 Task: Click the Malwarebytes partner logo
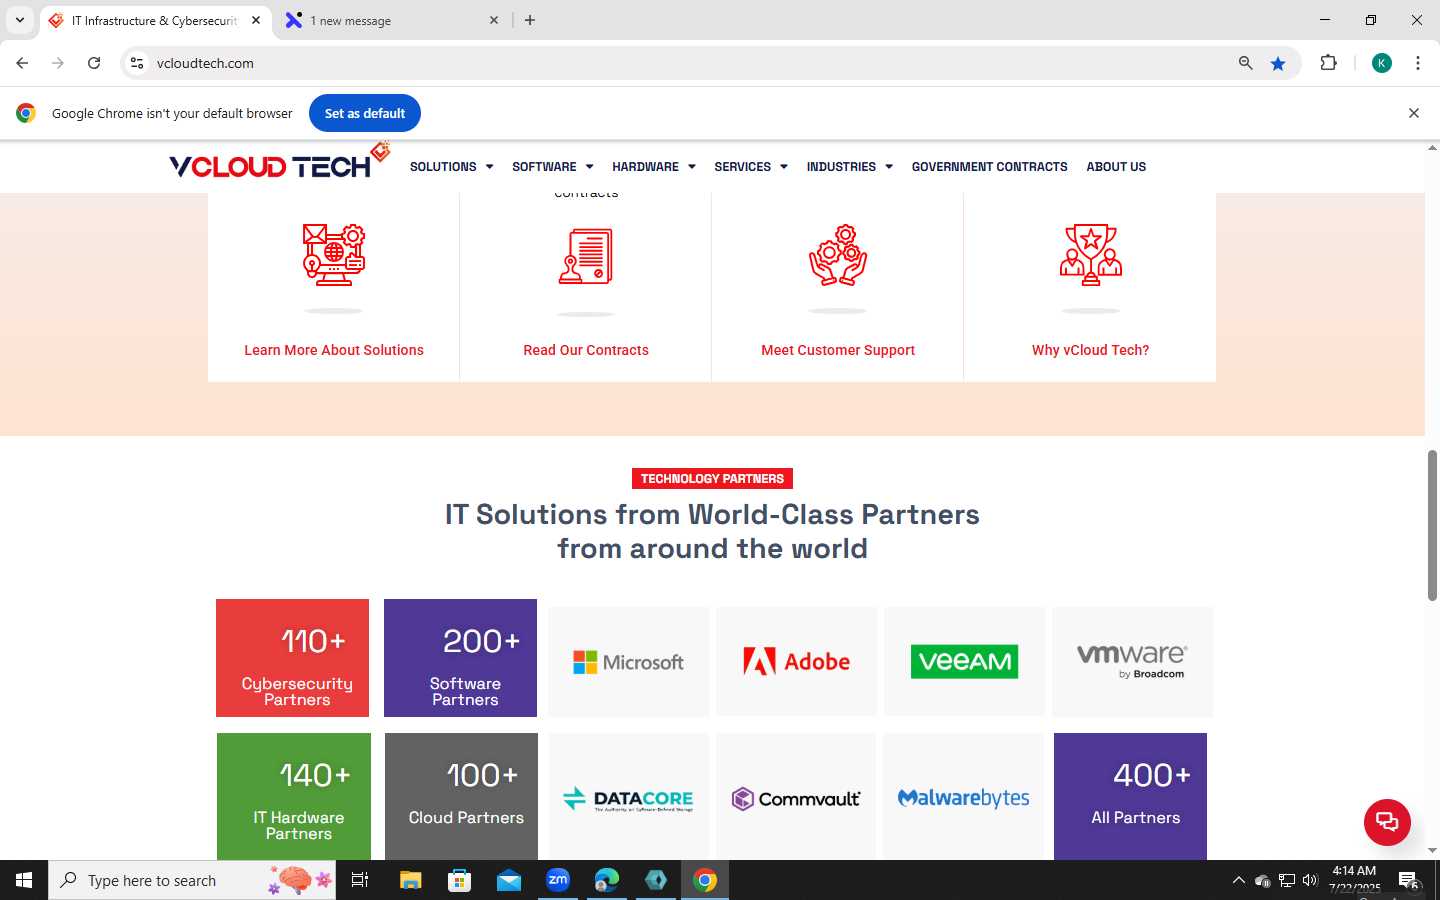coord(964,798)
